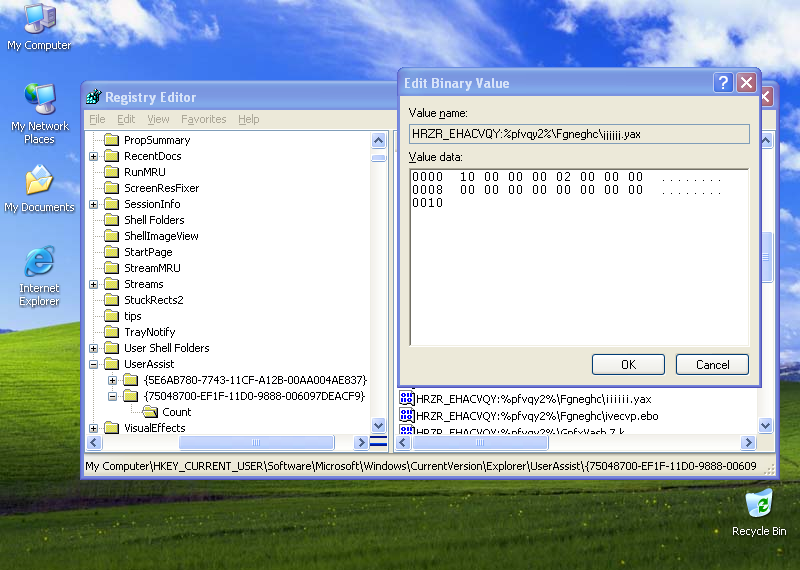Expand the RecentDocs tree node
The image size is (800, 570).
pos(93,156)
